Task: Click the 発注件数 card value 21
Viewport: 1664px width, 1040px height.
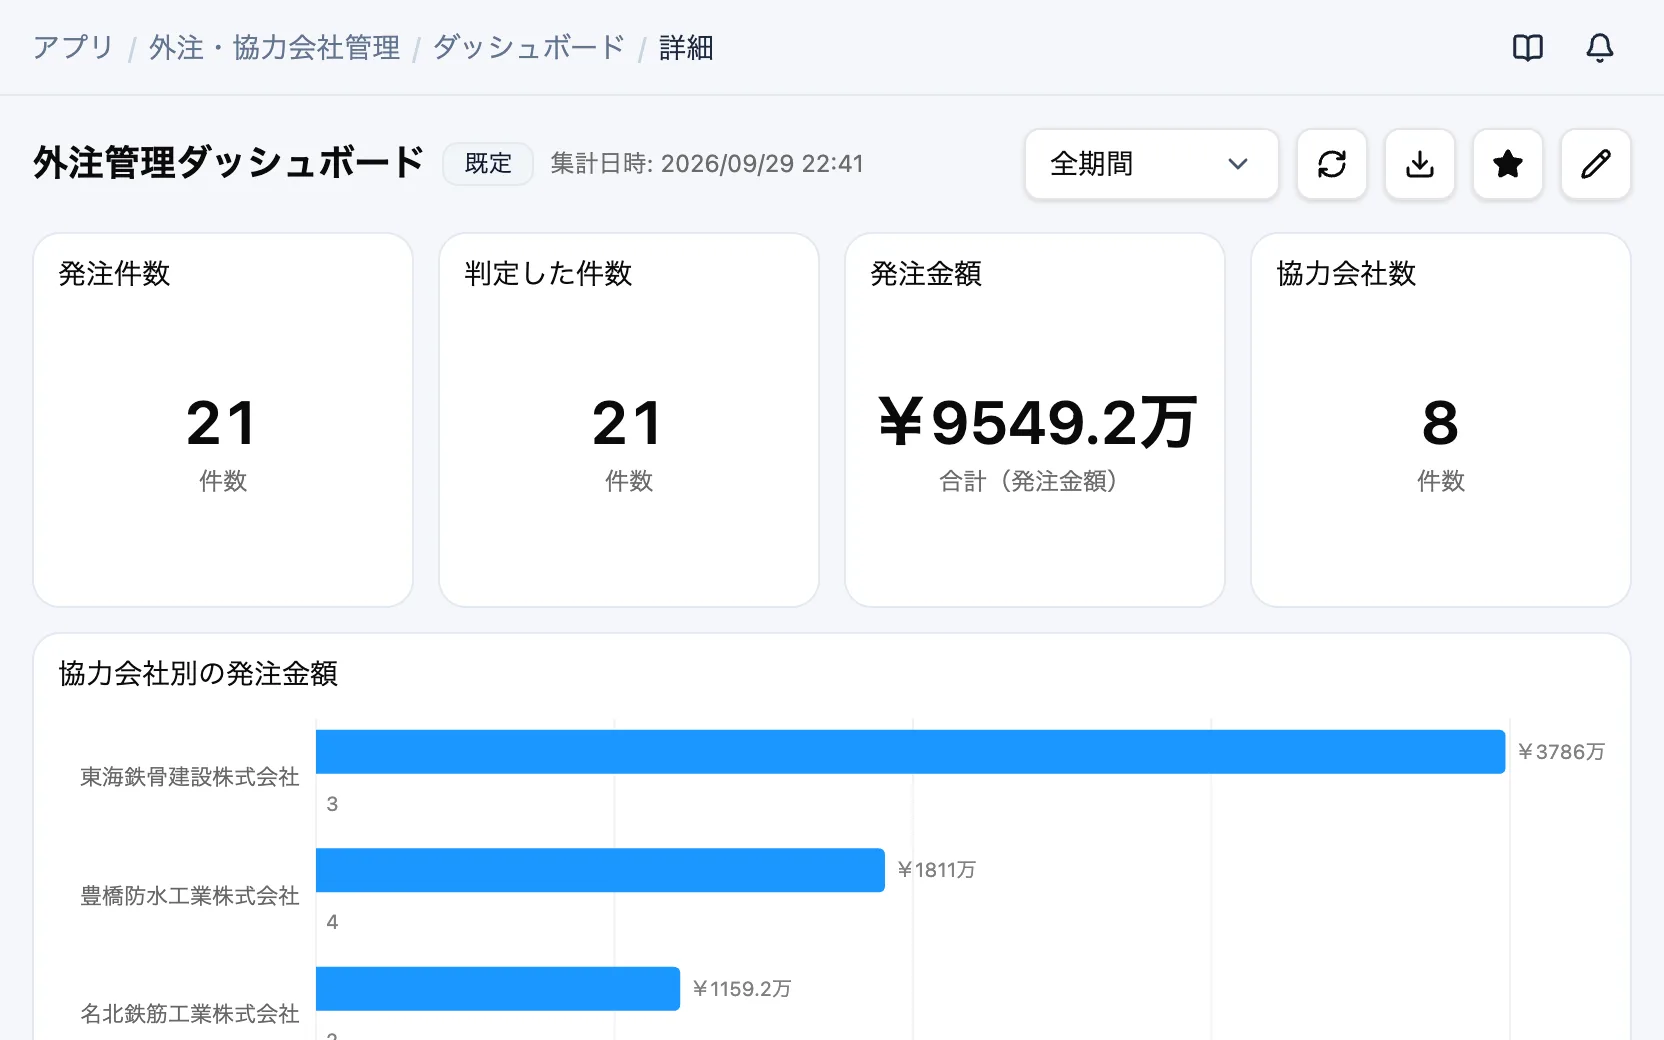Action: (222, 423)
